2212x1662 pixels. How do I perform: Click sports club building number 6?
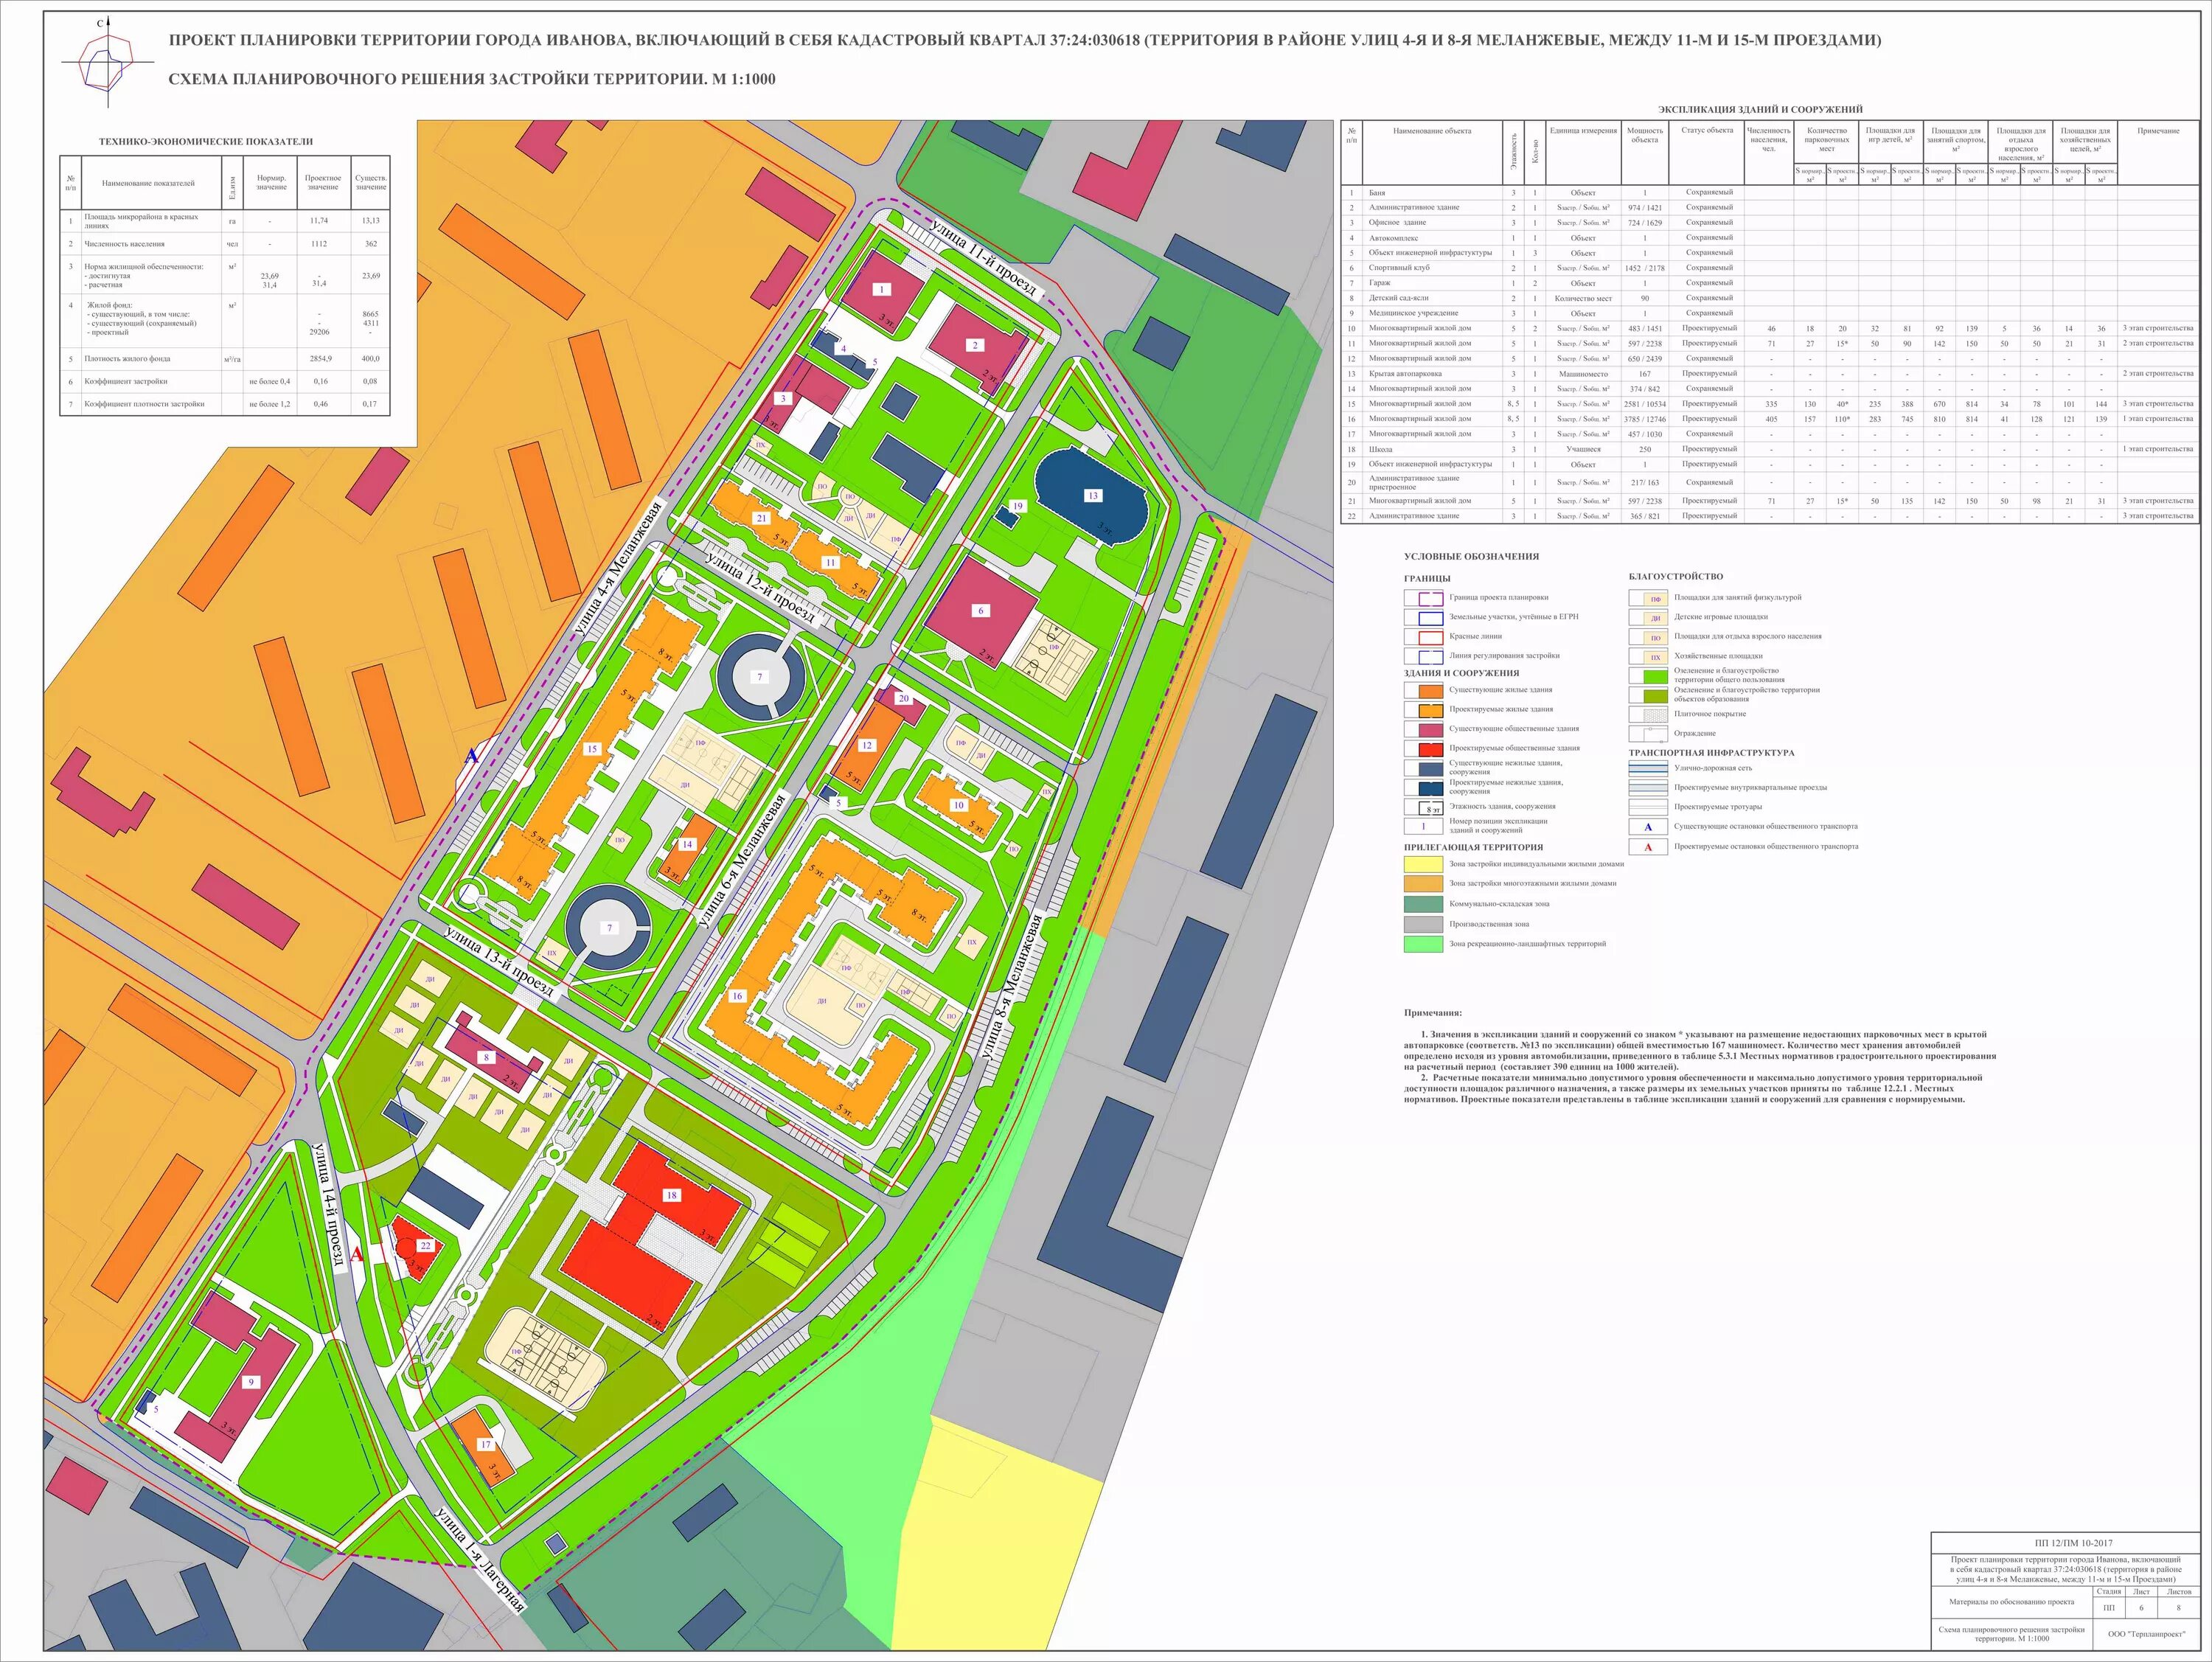pos(981,611)
